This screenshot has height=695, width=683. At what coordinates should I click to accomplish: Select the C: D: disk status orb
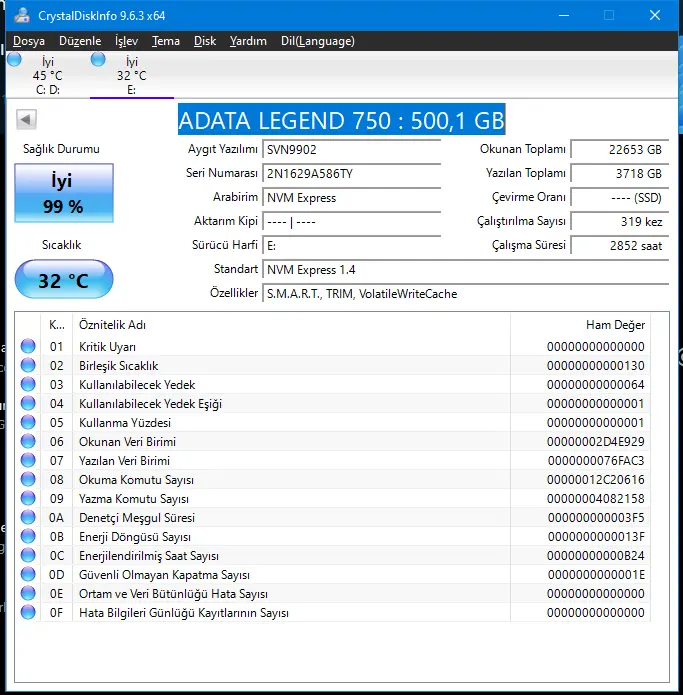(14, 59)
